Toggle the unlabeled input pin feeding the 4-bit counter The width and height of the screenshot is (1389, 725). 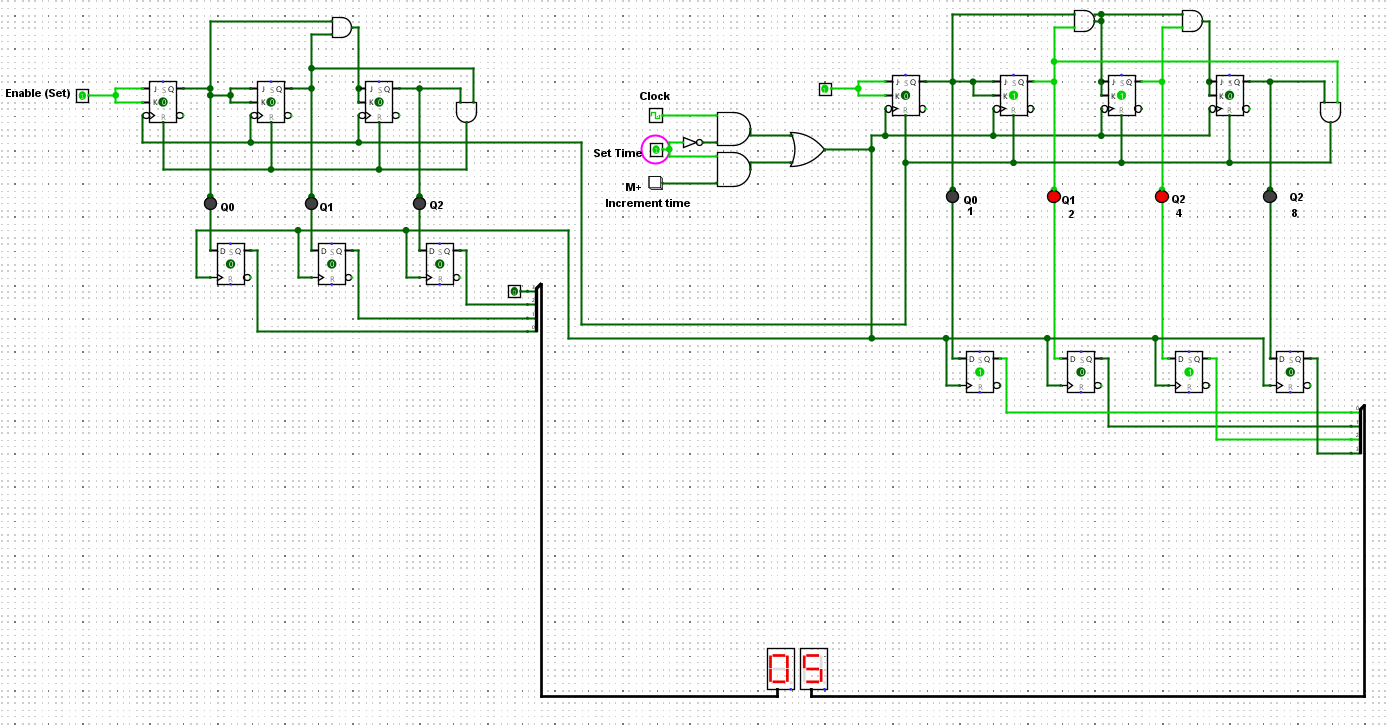pyautogui.click(x=825, y=89)
